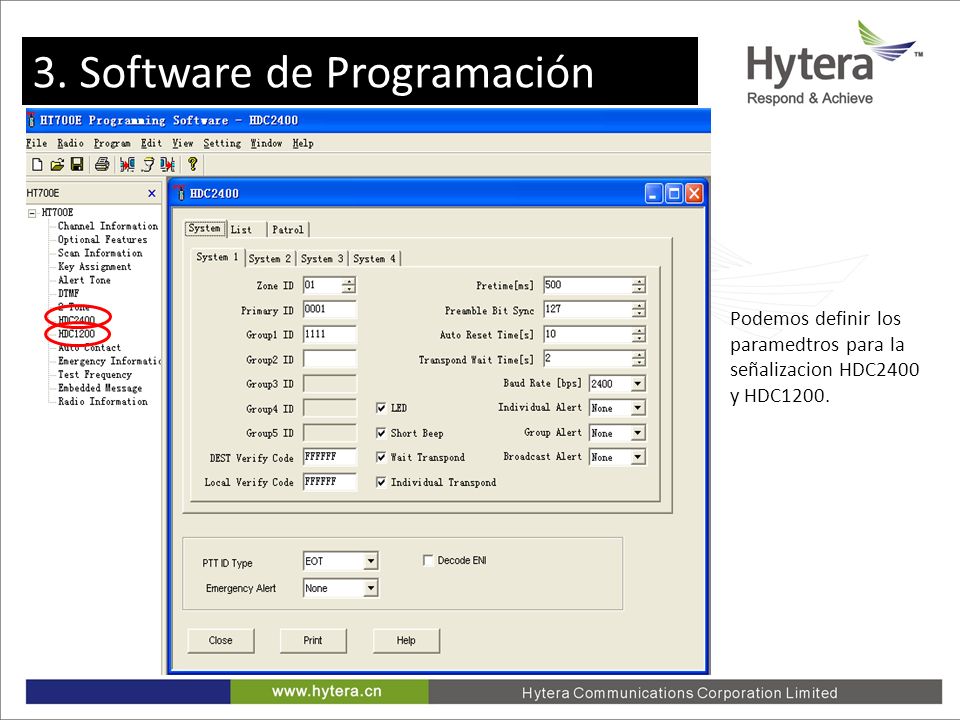This screenshot has height=720, width=960.
Task: Open the Setting menu
Action: pos(222,143)
